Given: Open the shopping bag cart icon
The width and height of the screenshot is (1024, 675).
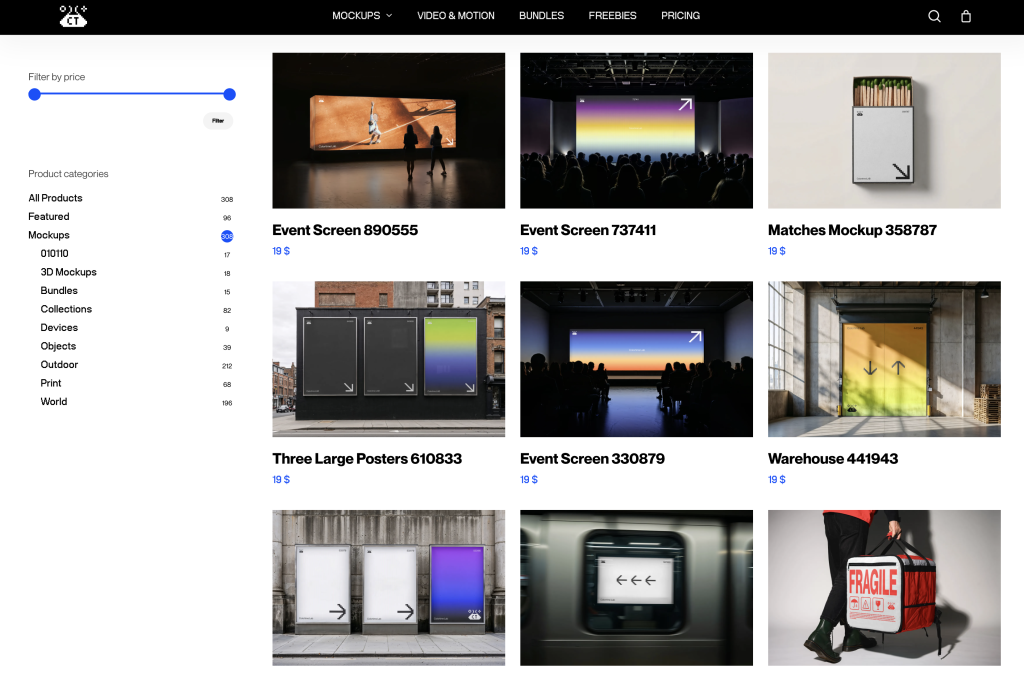Looking at the screenshot, I should pyautogui.click(x=965, y=16).
